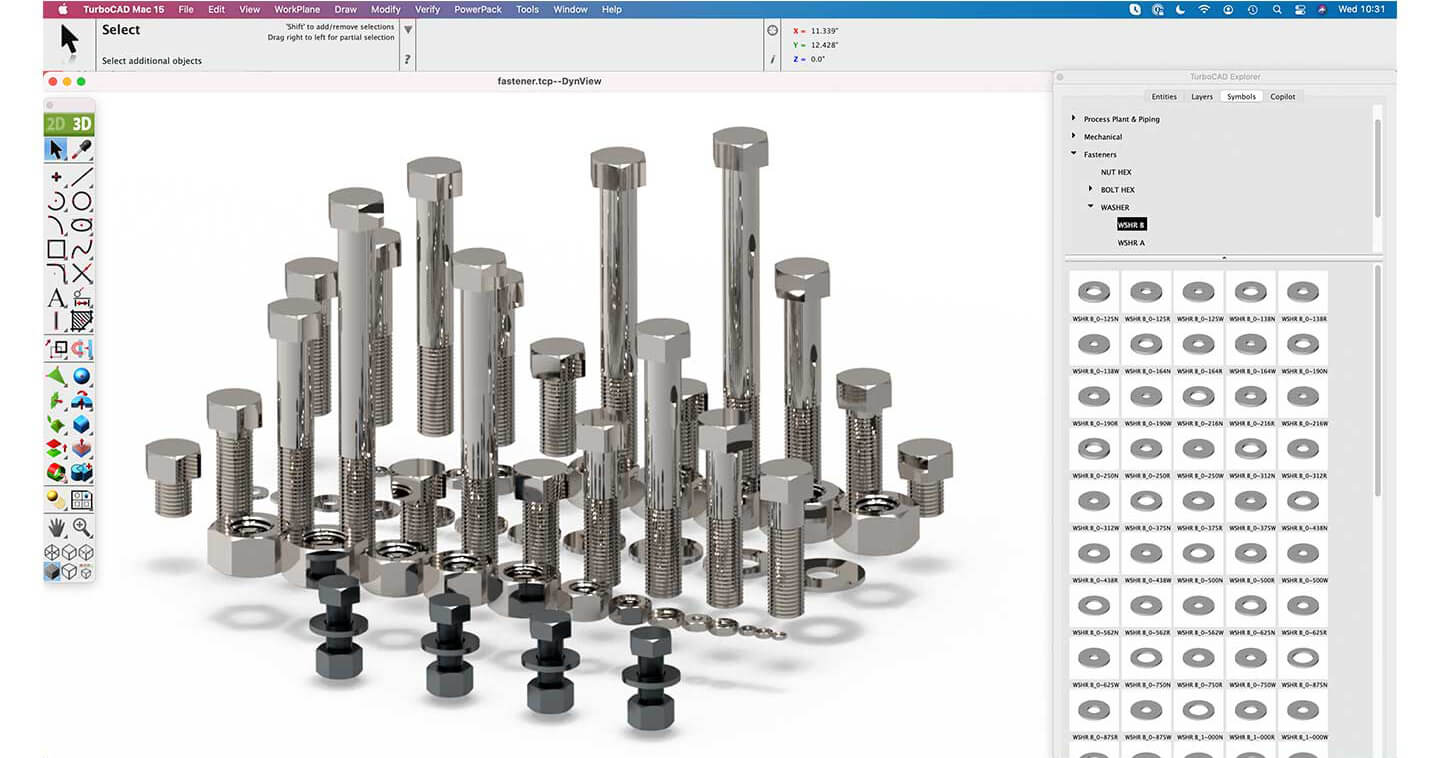Switch to 3D mode in tool palette

pyautogui.click(x=81, y=125)
